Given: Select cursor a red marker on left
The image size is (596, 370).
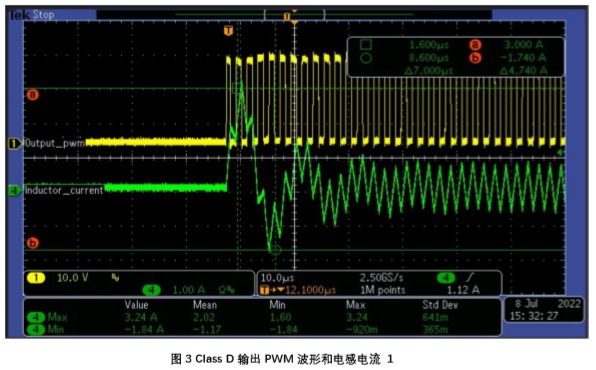Looking at the screenshot, I should [x=33, y=94].
